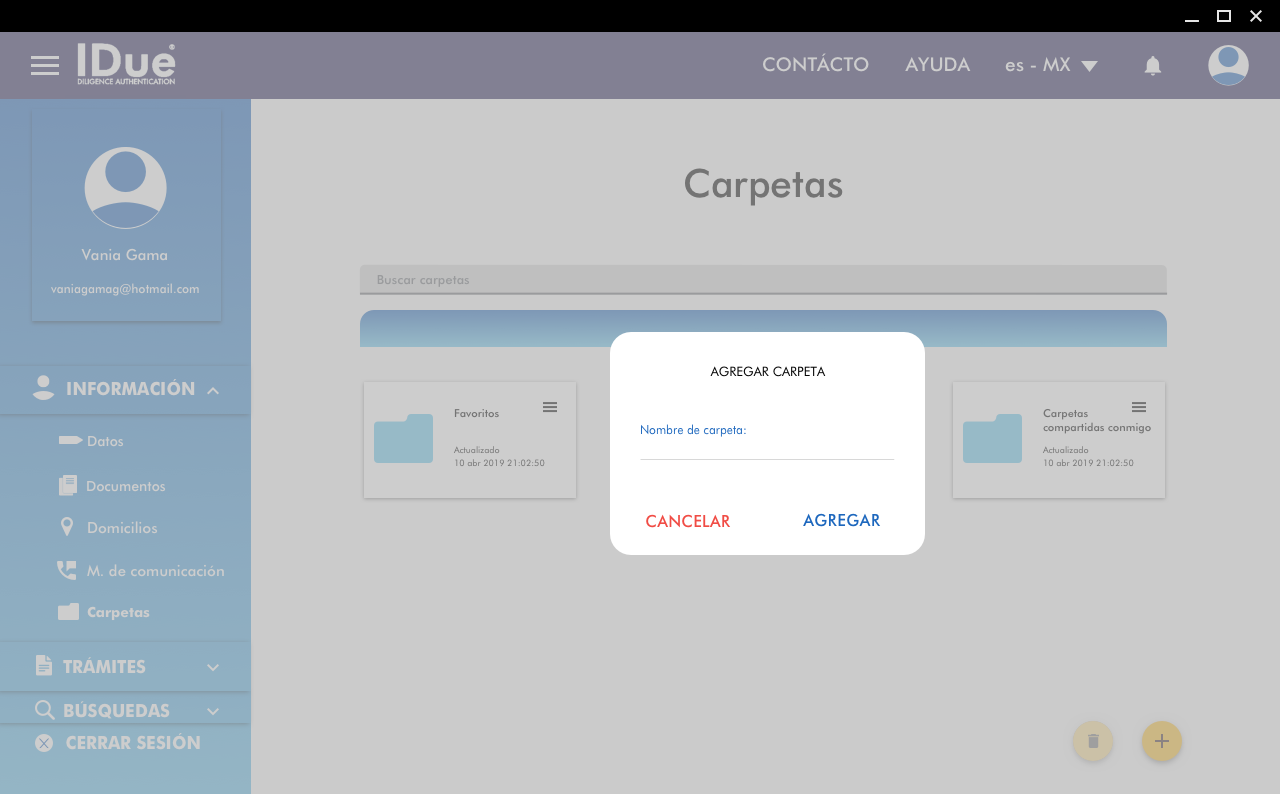
Task: Click the Favoritos folder icon
Action: (403, 439)
